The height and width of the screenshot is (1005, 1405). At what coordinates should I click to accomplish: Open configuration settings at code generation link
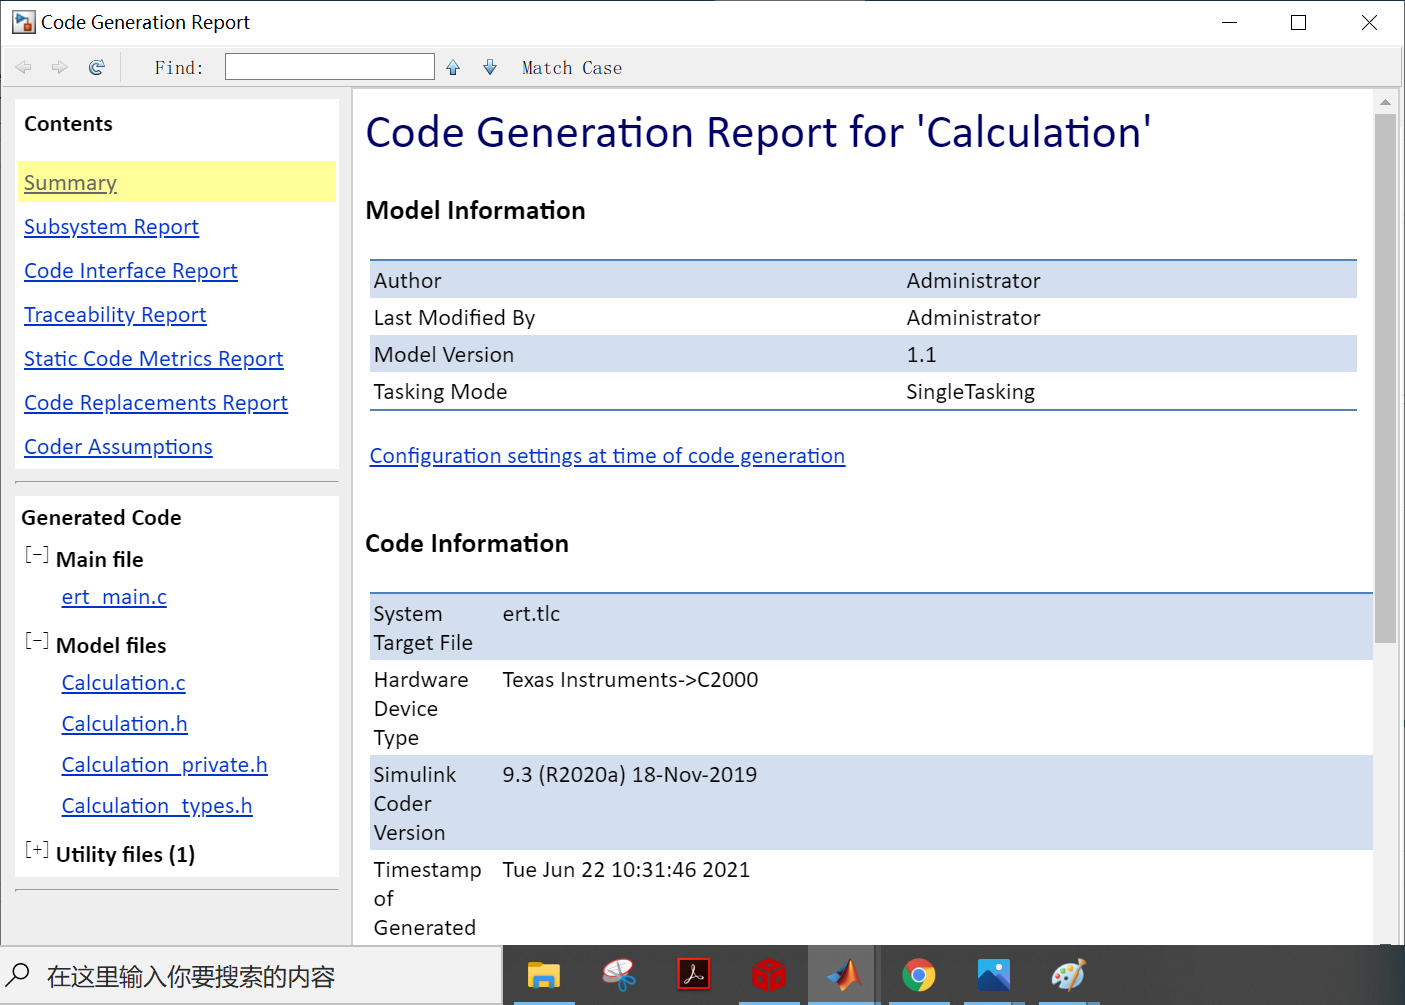pyautogui.click(x=607, y=456)
